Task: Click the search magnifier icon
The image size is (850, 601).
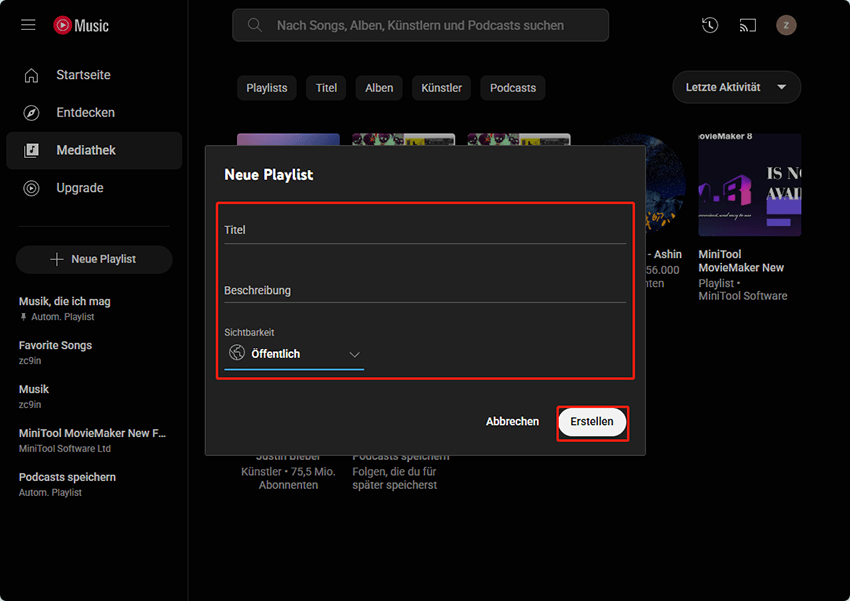Action: point(254,25)
